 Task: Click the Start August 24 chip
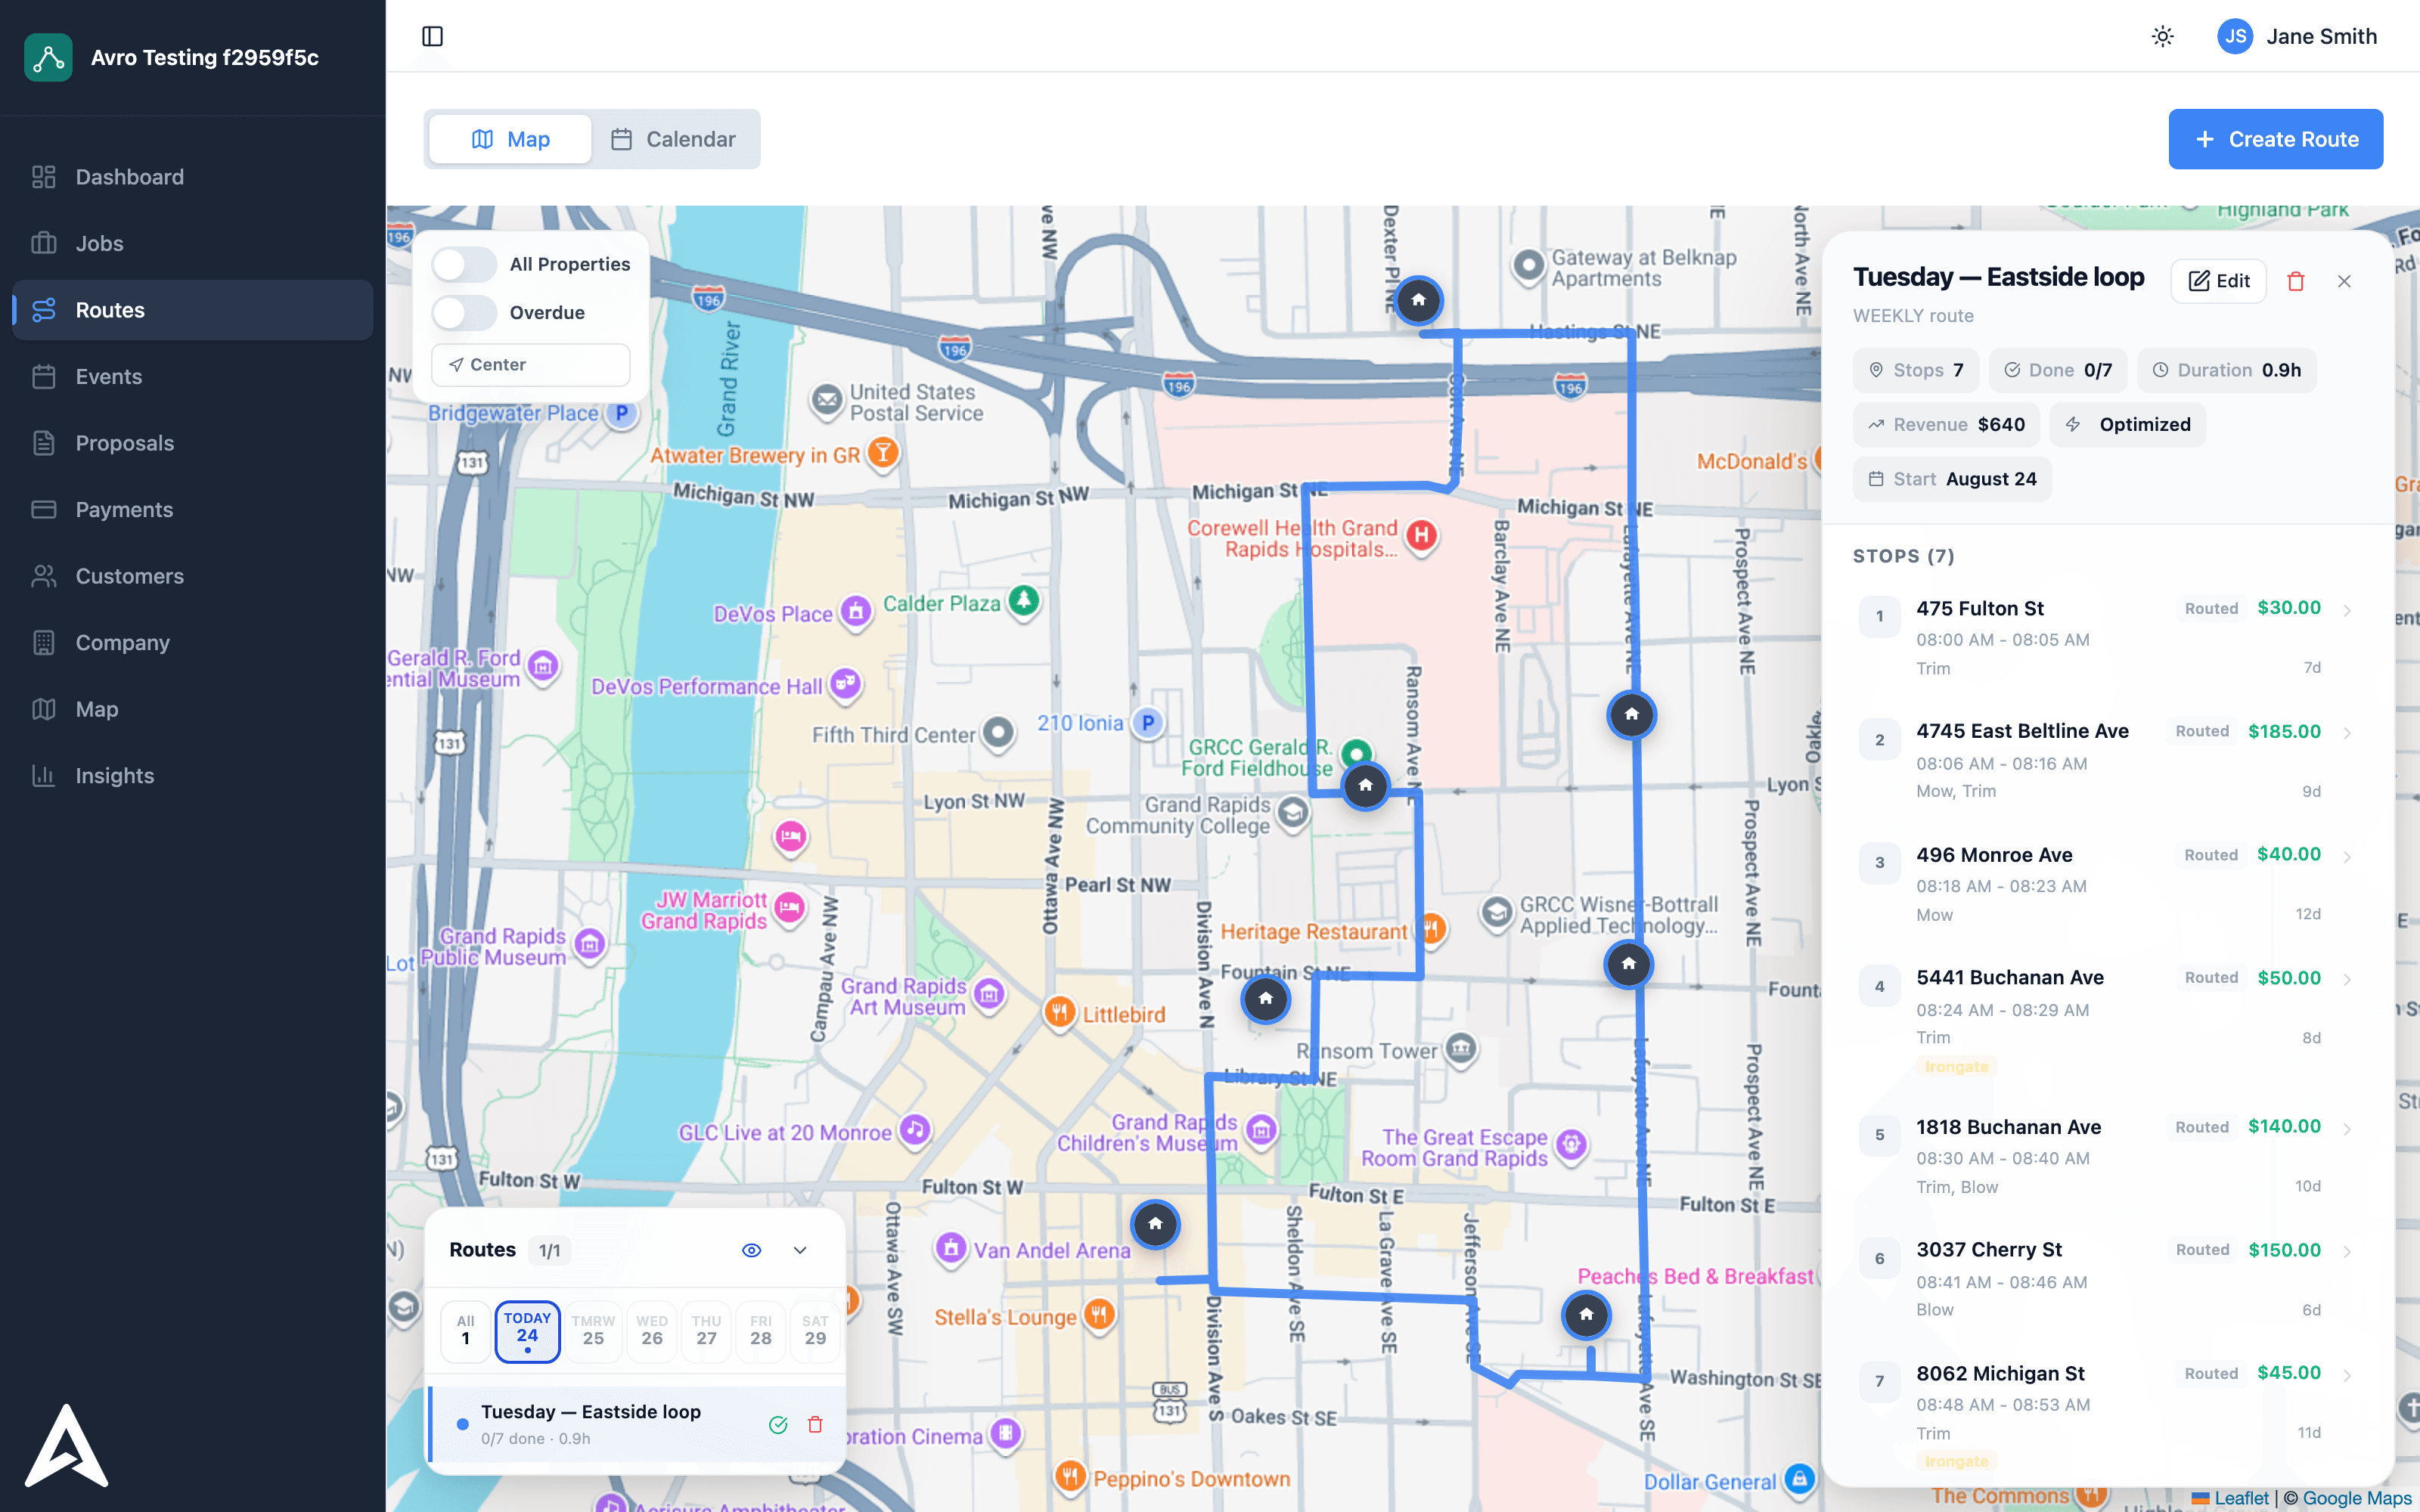tap(1952, 479)
